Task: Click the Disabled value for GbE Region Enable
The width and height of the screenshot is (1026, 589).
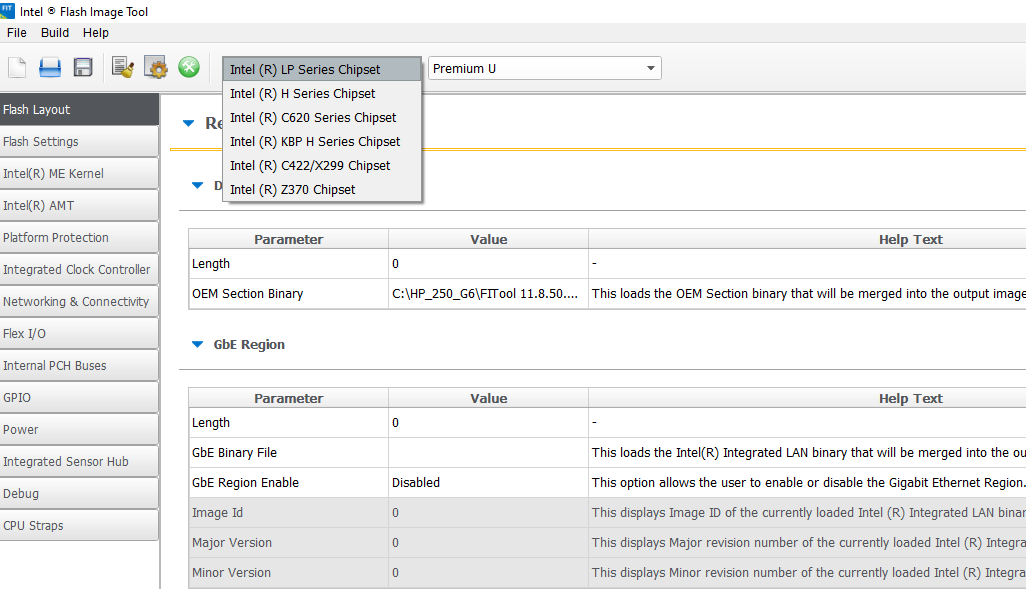Action: (488, 483)
